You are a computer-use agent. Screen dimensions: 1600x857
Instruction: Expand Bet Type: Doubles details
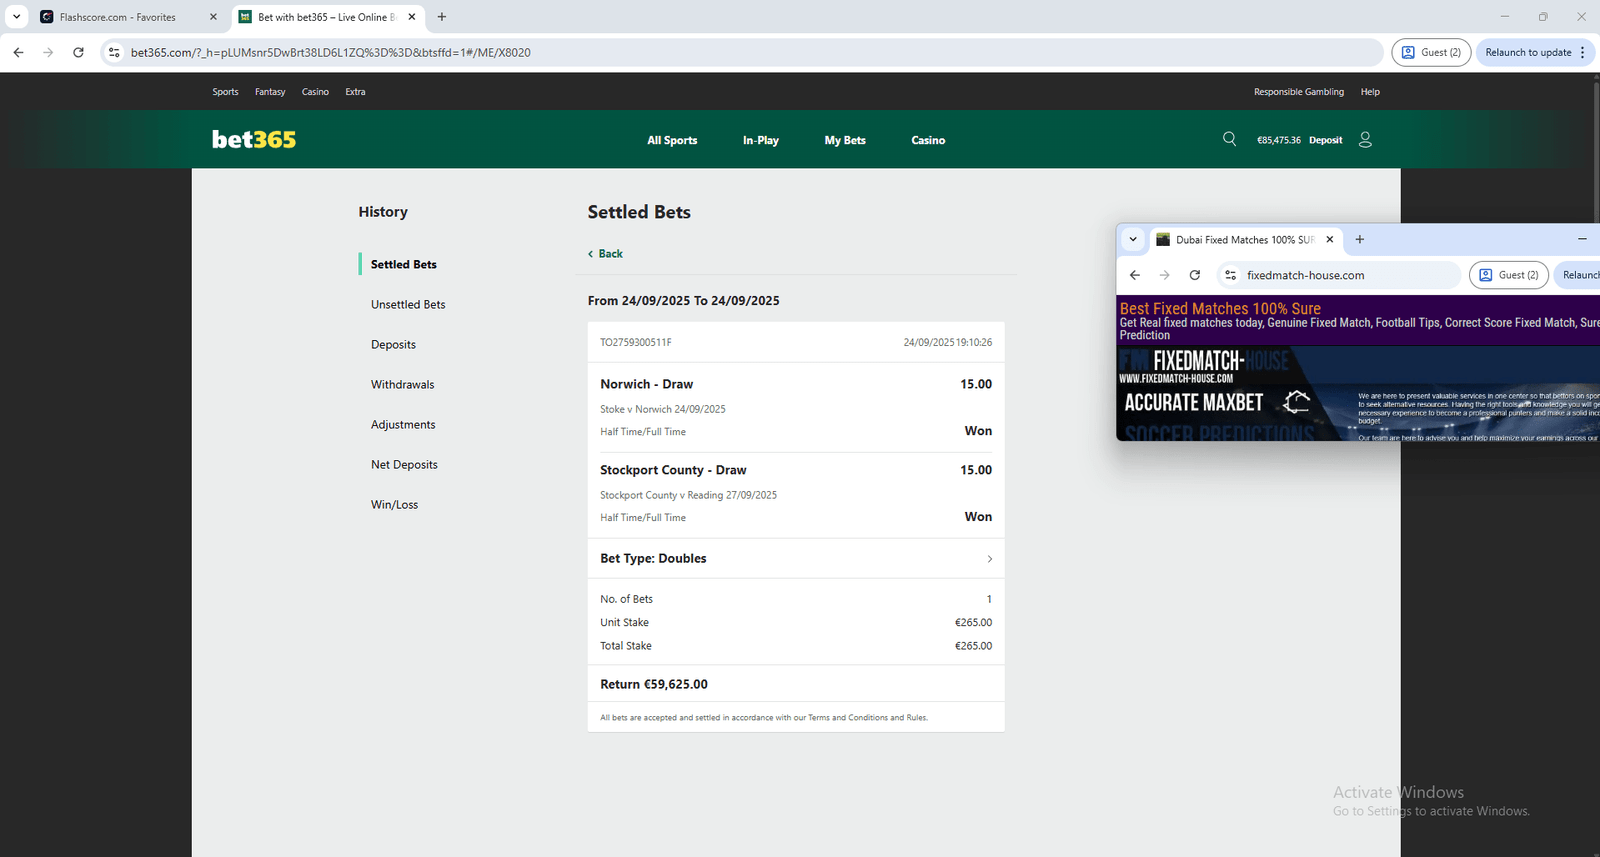tap(989, 559)
